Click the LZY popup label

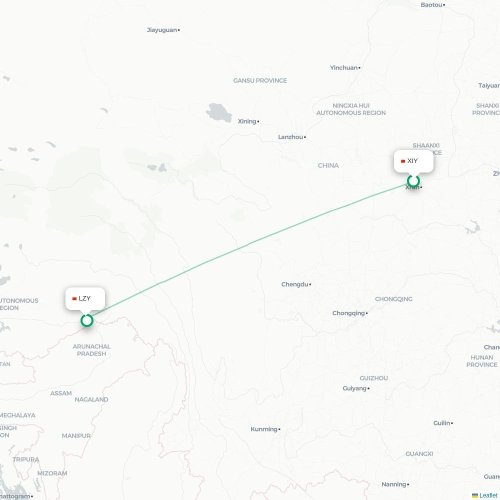click(85, 299)
